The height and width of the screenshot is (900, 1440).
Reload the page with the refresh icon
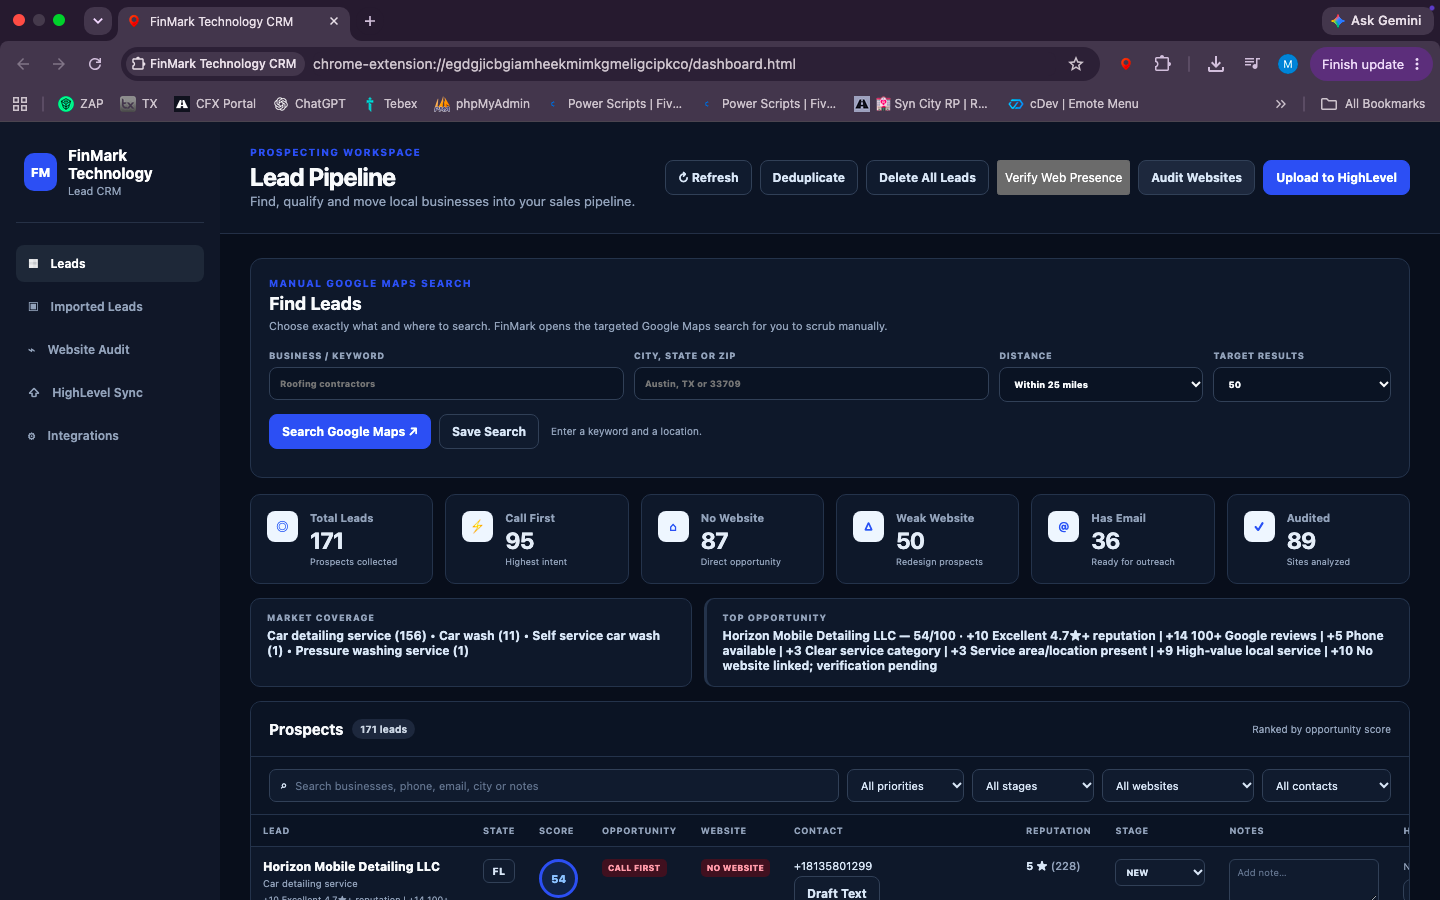point(95,64)
